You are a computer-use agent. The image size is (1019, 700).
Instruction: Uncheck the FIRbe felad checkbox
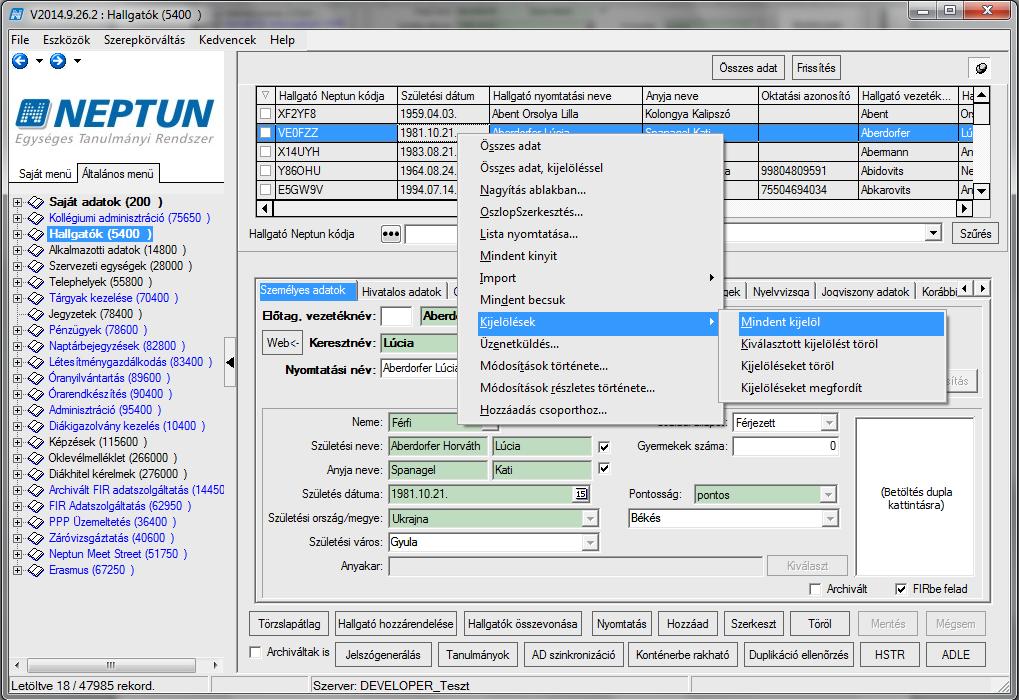901,589
